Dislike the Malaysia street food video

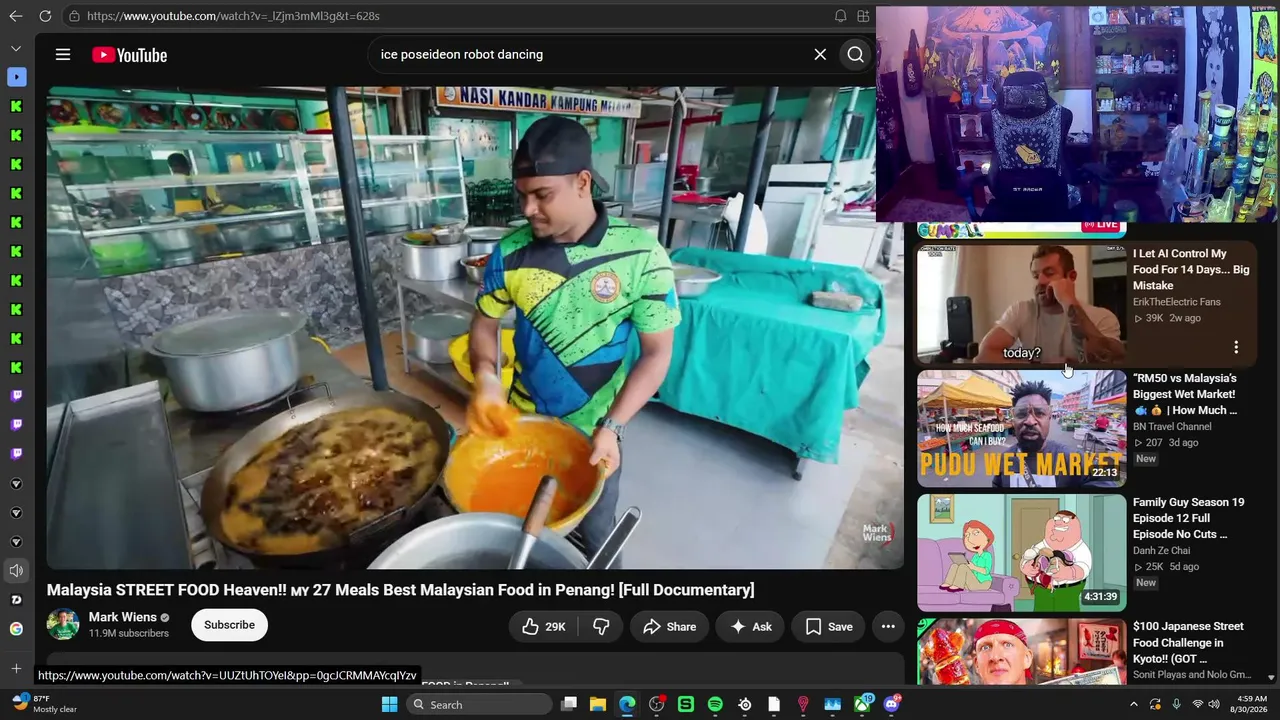point(601,627)
